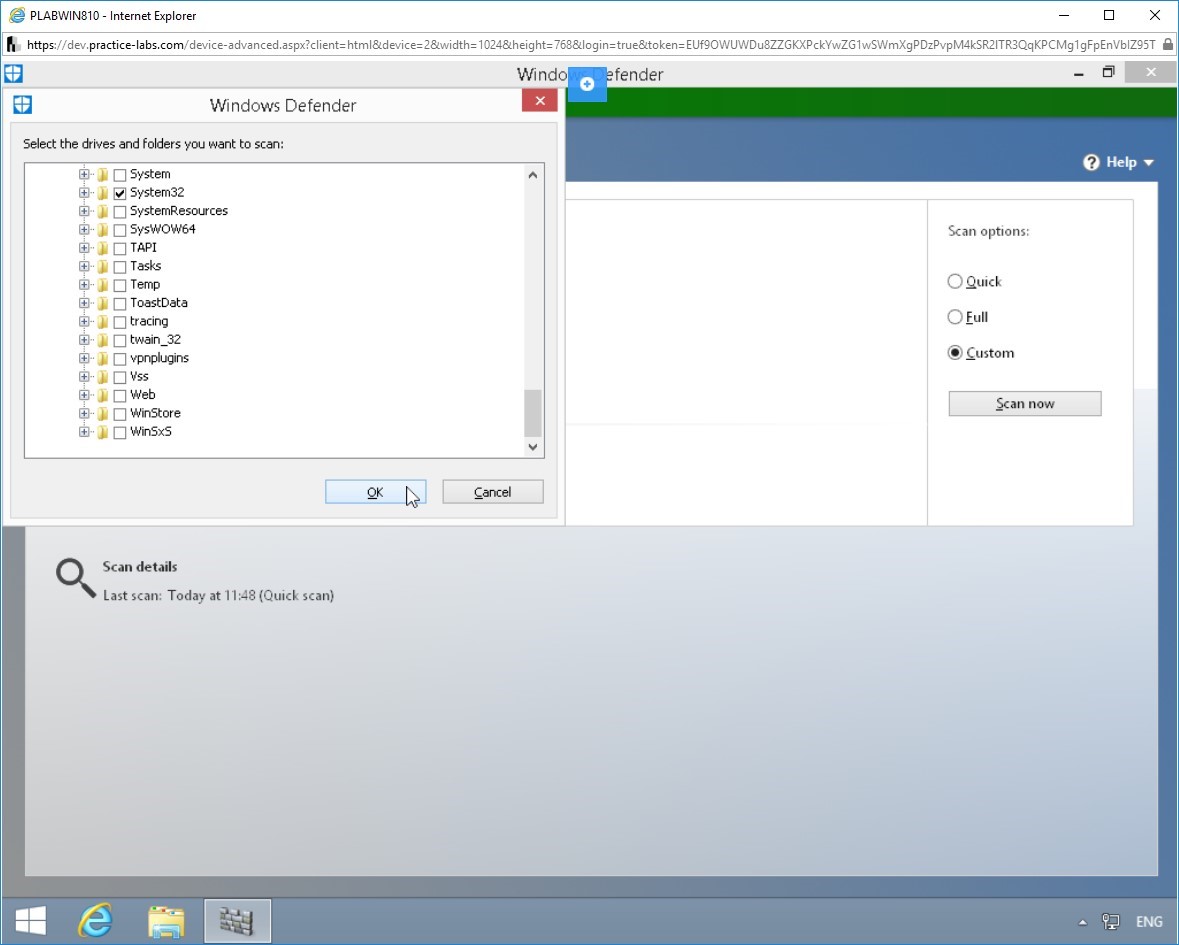Restore down the Windows Defender main window
The height and width of the screenshot is (945, 1179).
(1108, 73)
